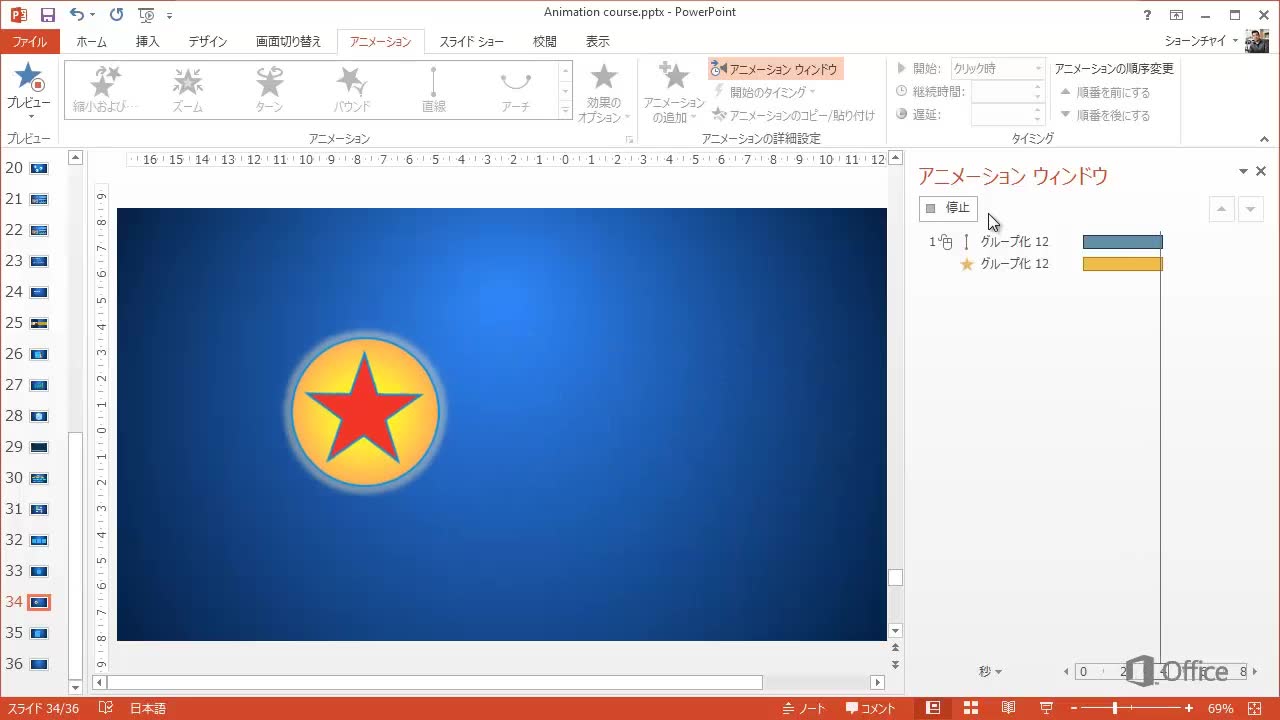The width and height of the screenshot is (1280, 720).
Task: Switch to the Home (ホーム) tab
Action: coord(91,42)
